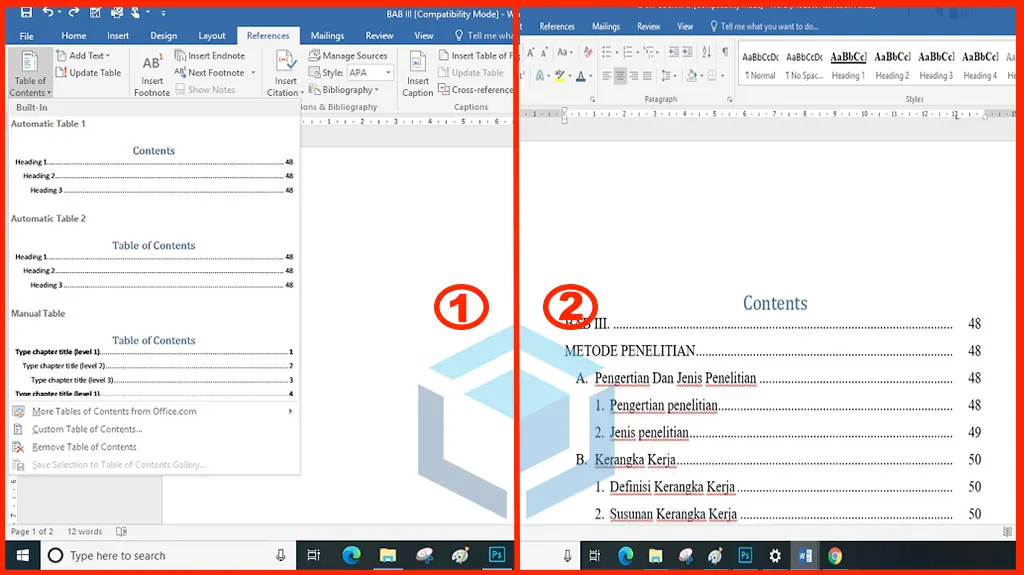Screen dimensions: 1024x575
Task: Click the Sort A-Z icon
Action: pos(707,52)
